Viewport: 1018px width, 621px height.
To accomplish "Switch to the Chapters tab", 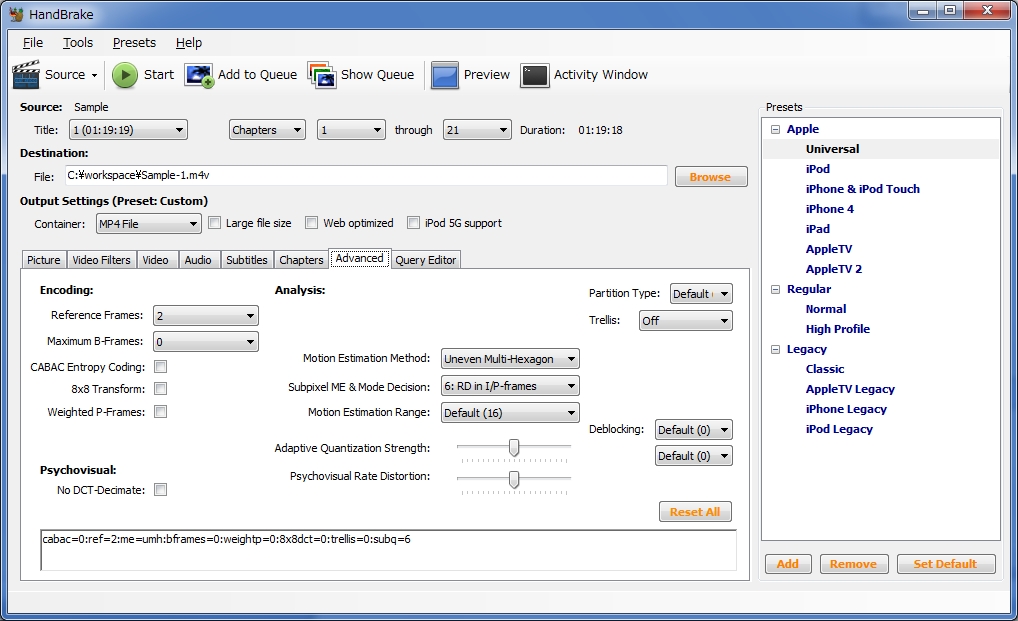I will (x=301, y=260).
